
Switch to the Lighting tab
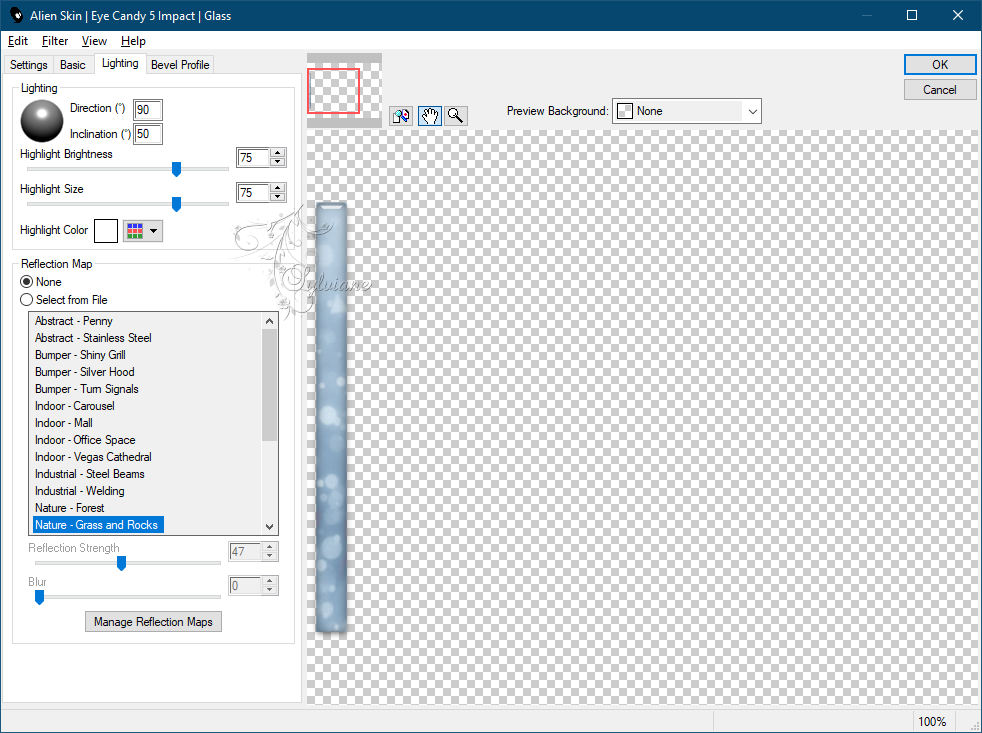[120, 63]
